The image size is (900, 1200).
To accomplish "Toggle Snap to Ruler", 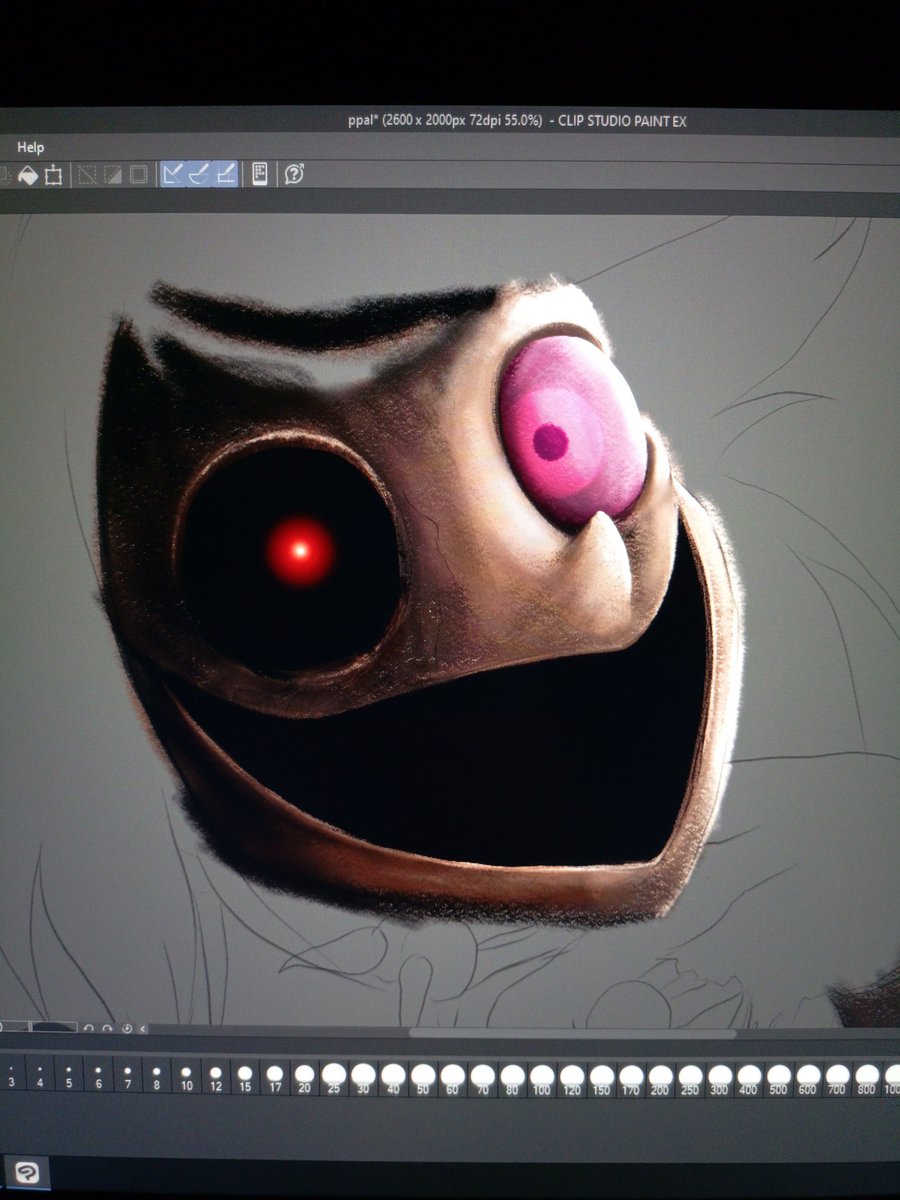I will pos(173,174).
